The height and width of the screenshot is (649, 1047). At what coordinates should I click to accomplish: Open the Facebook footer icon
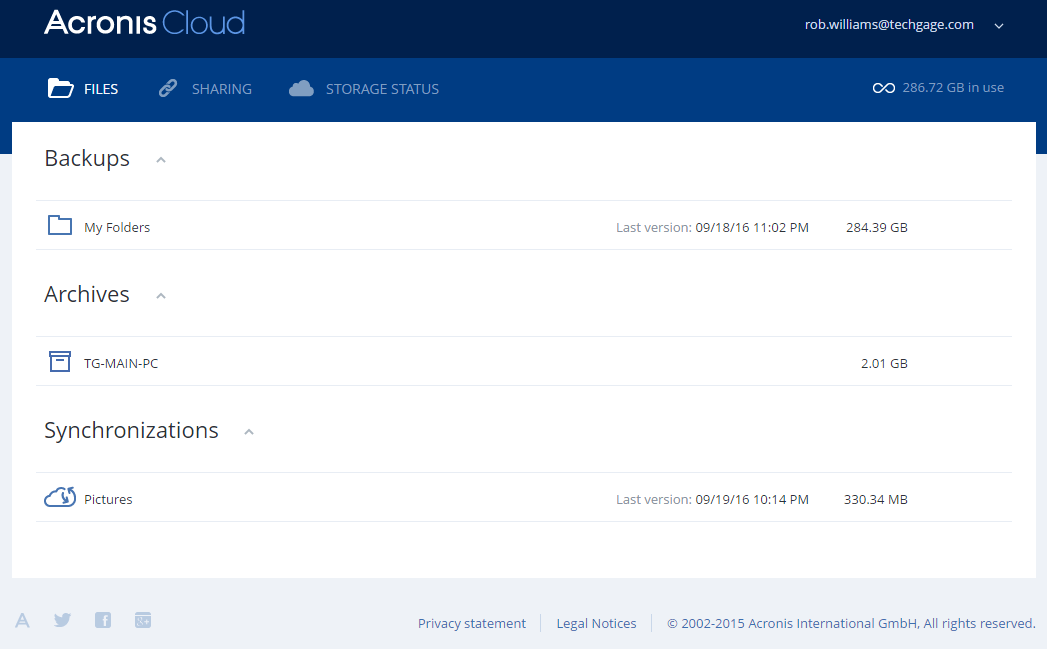[103, 620]
